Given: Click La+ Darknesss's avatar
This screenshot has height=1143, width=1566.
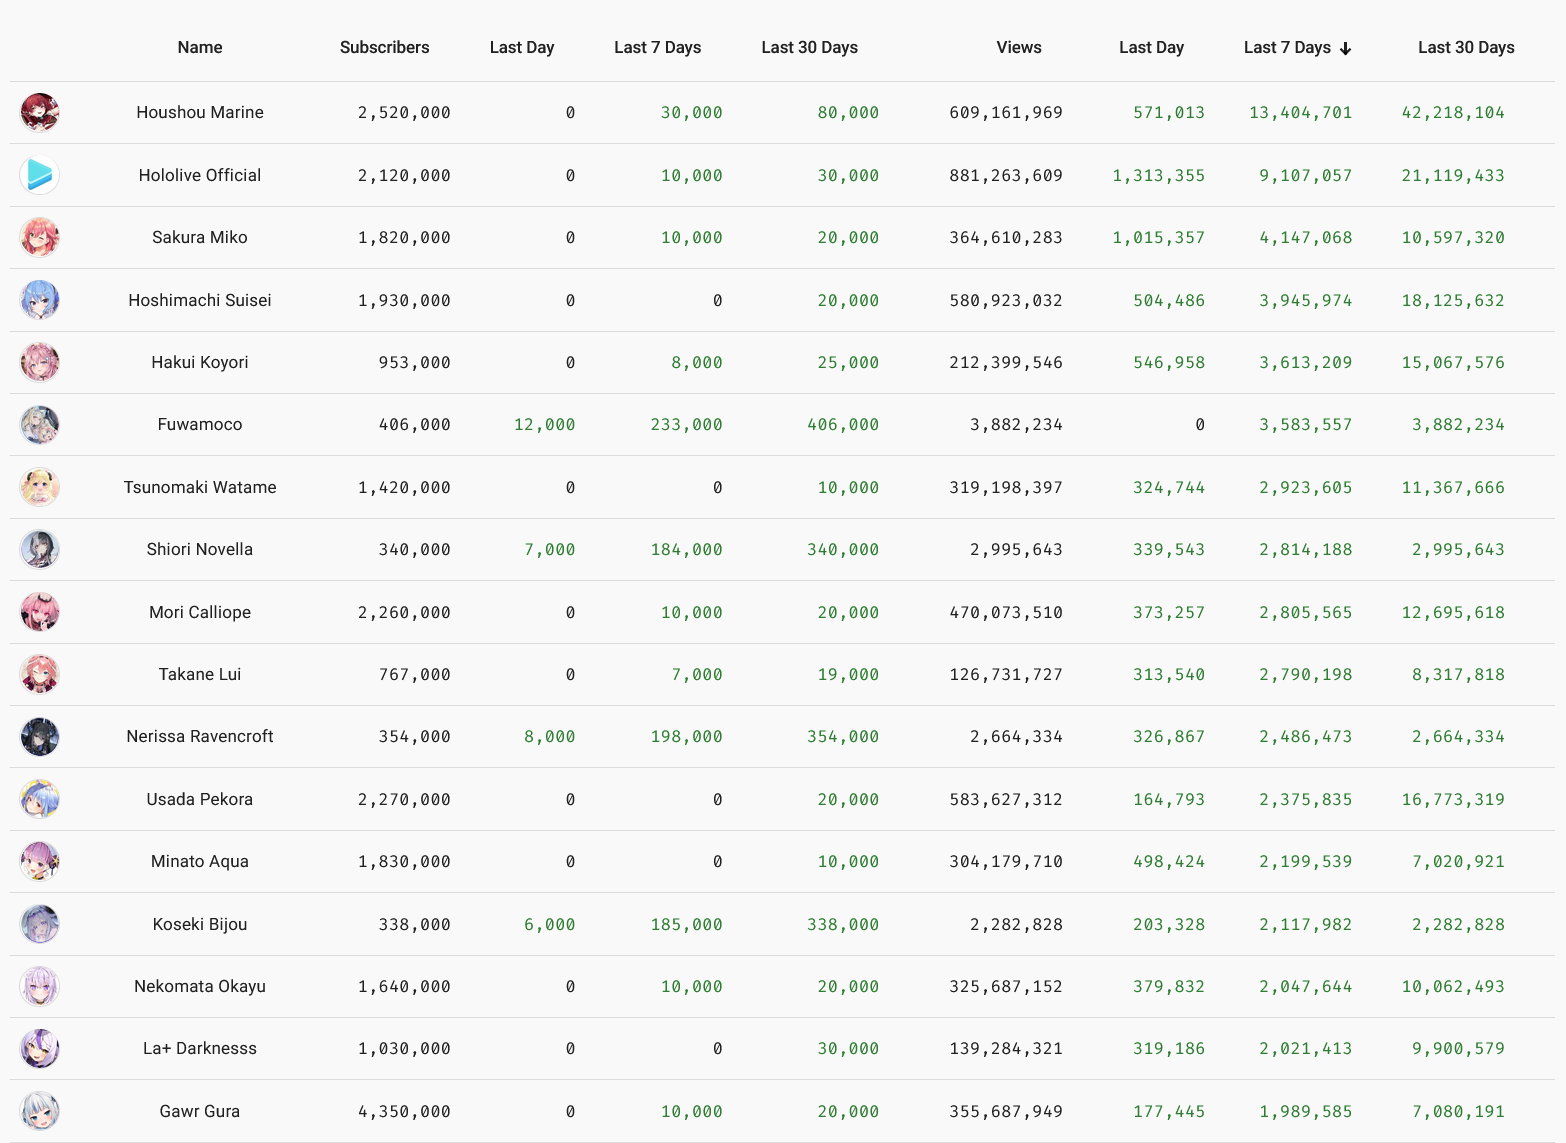Looking at the screenshot, I should [x=40, y=1048].
